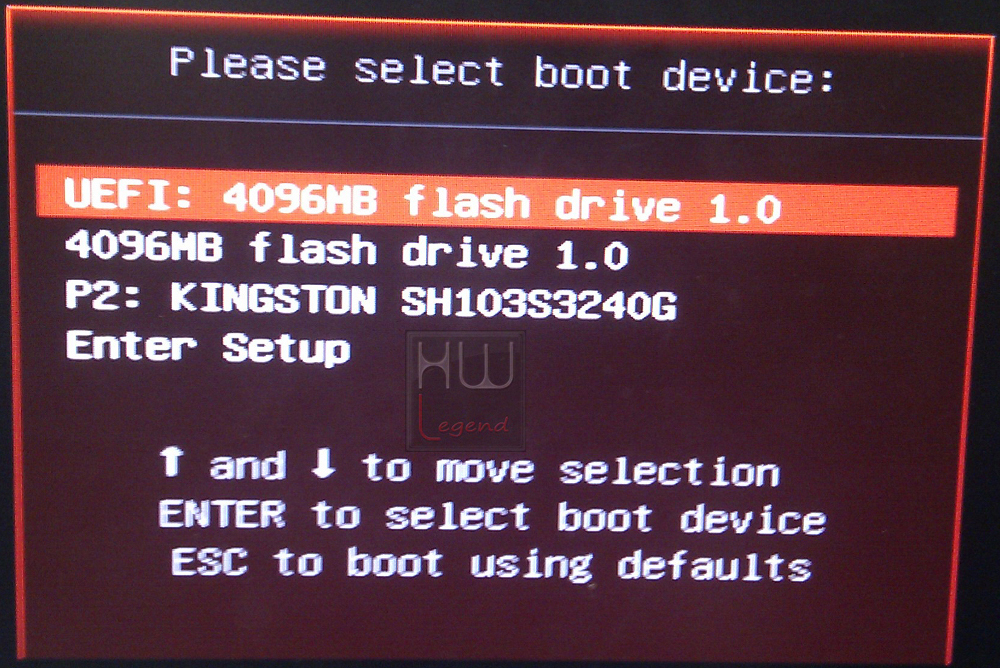The height and width of the screenshot is (668, 1000).
Task: Open Enter Setup option
Action: pyautogui.click(x=208, y=347)
